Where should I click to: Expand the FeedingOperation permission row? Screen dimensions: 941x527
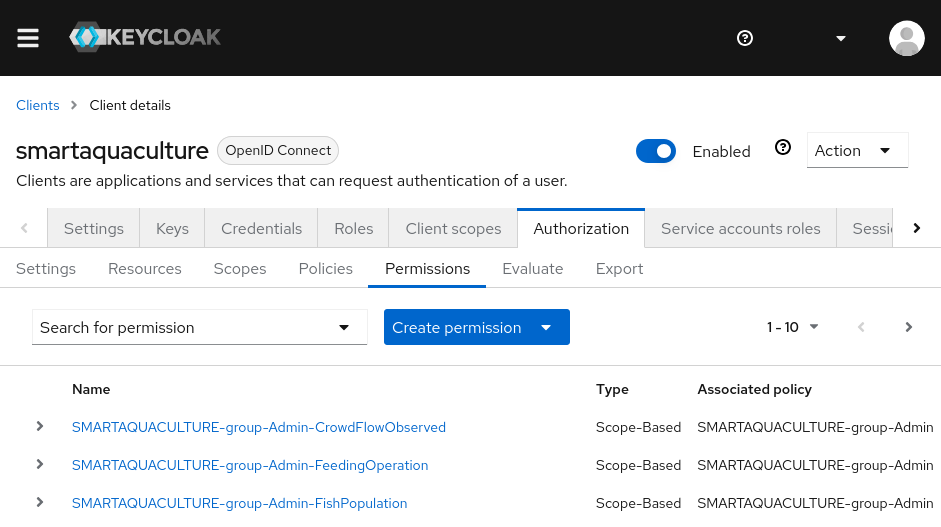pos(40,464)
